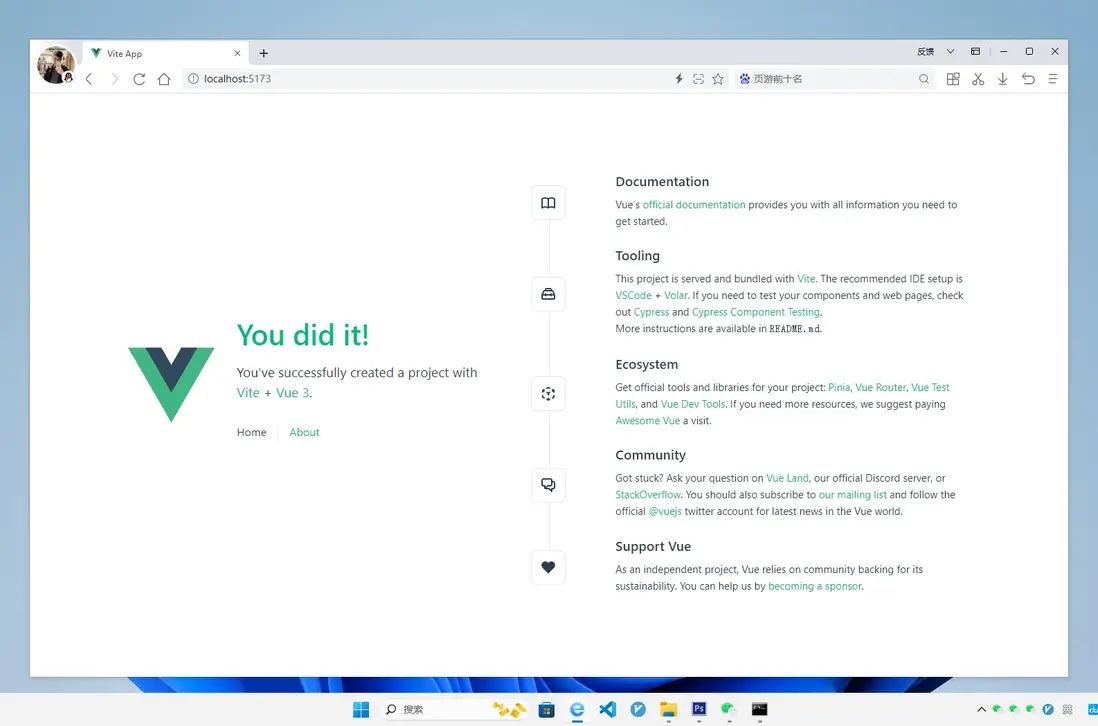Click the 页游前十名 search field
The height and width of the screenshot is (726, 1098).
[x=826, y=79]
